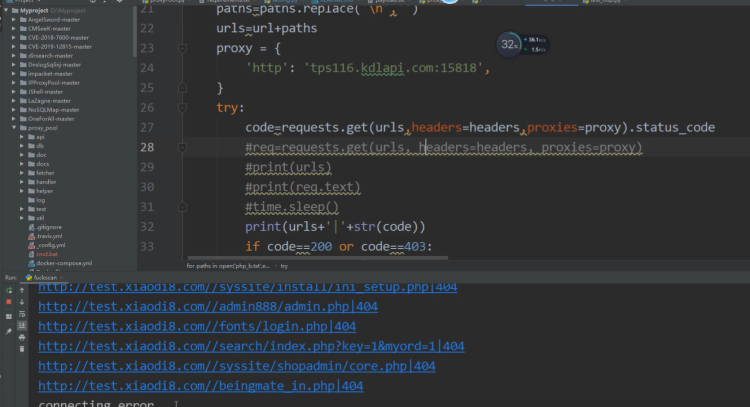750x407 pixels.
Task: Pin the Run tab with pin icon
Action: 9,331
